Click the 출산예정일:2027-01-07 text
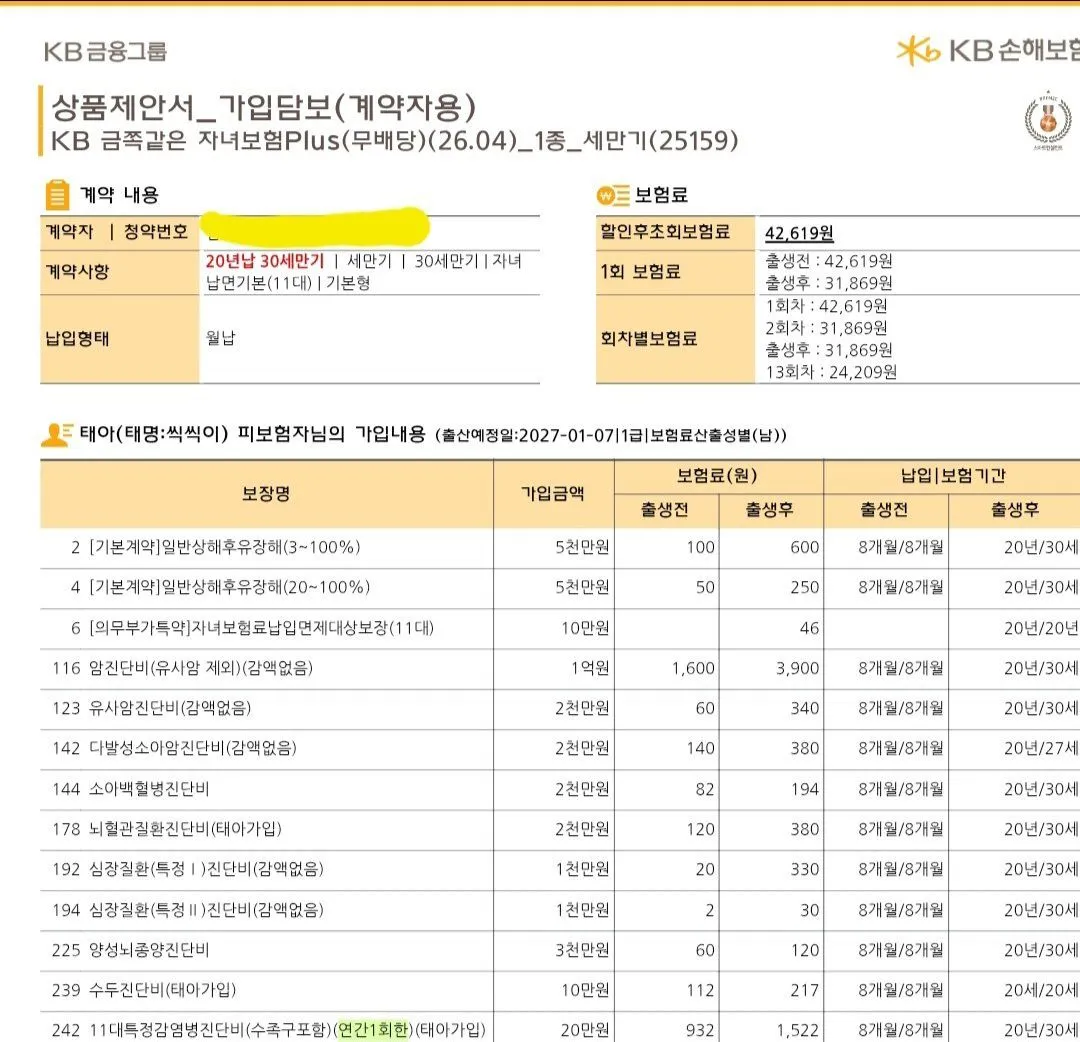Screen dimensions: 1080x1042 point(528,436)
